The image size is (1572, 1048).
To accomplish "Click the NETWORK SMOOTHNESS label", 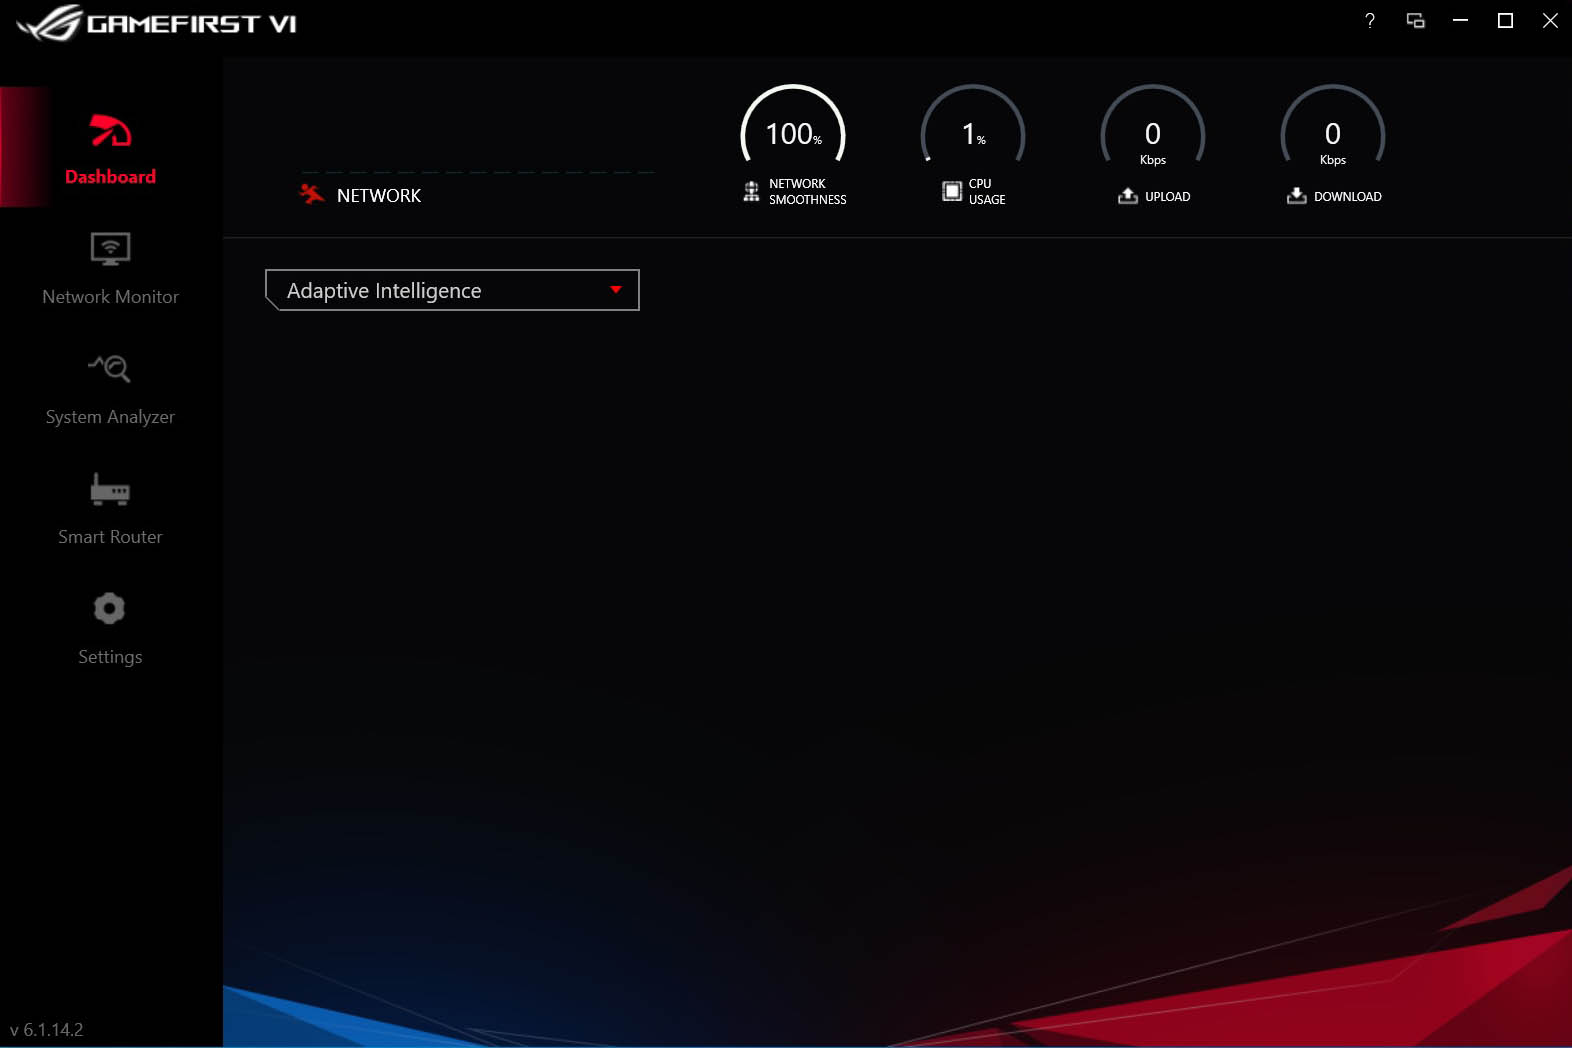I will click(x=808, y=192).
